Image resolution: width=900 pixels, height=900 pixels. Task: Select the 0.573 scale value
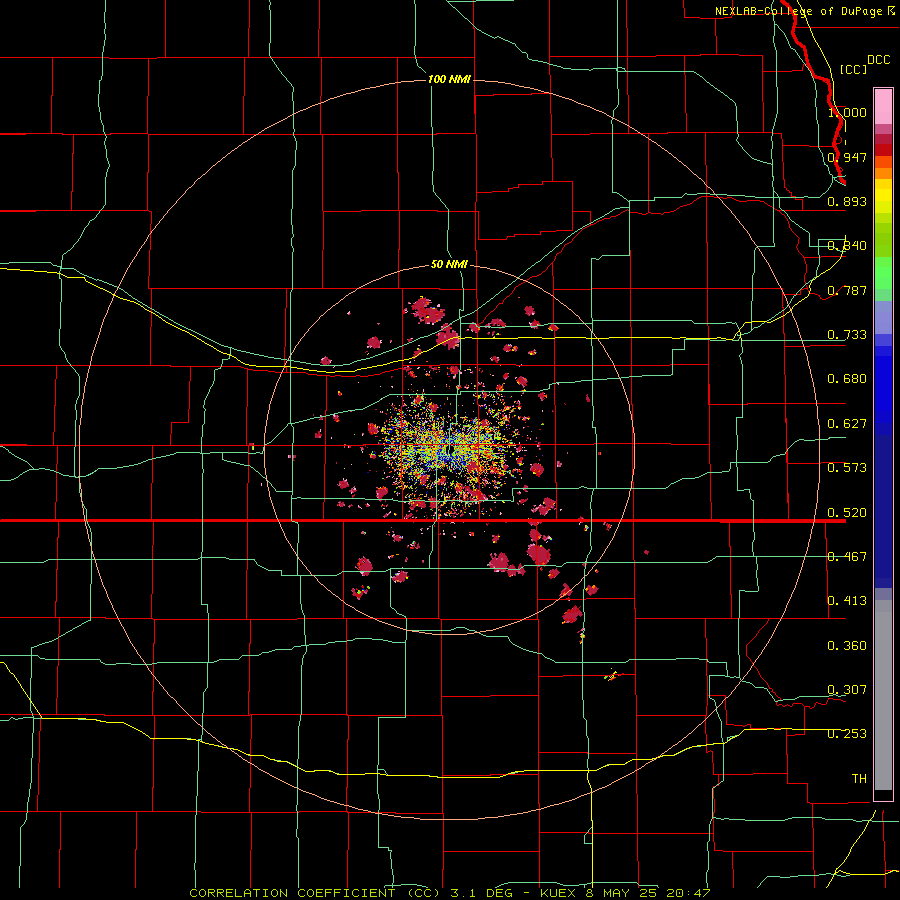coord(847,468)
